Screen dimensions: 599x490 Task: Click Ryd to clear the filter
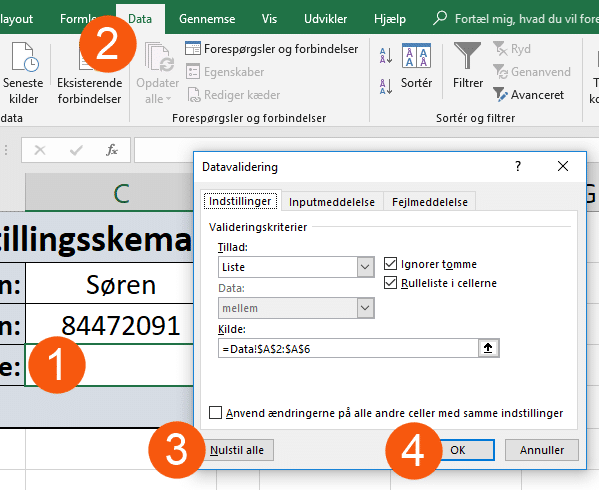coord(512,49)
